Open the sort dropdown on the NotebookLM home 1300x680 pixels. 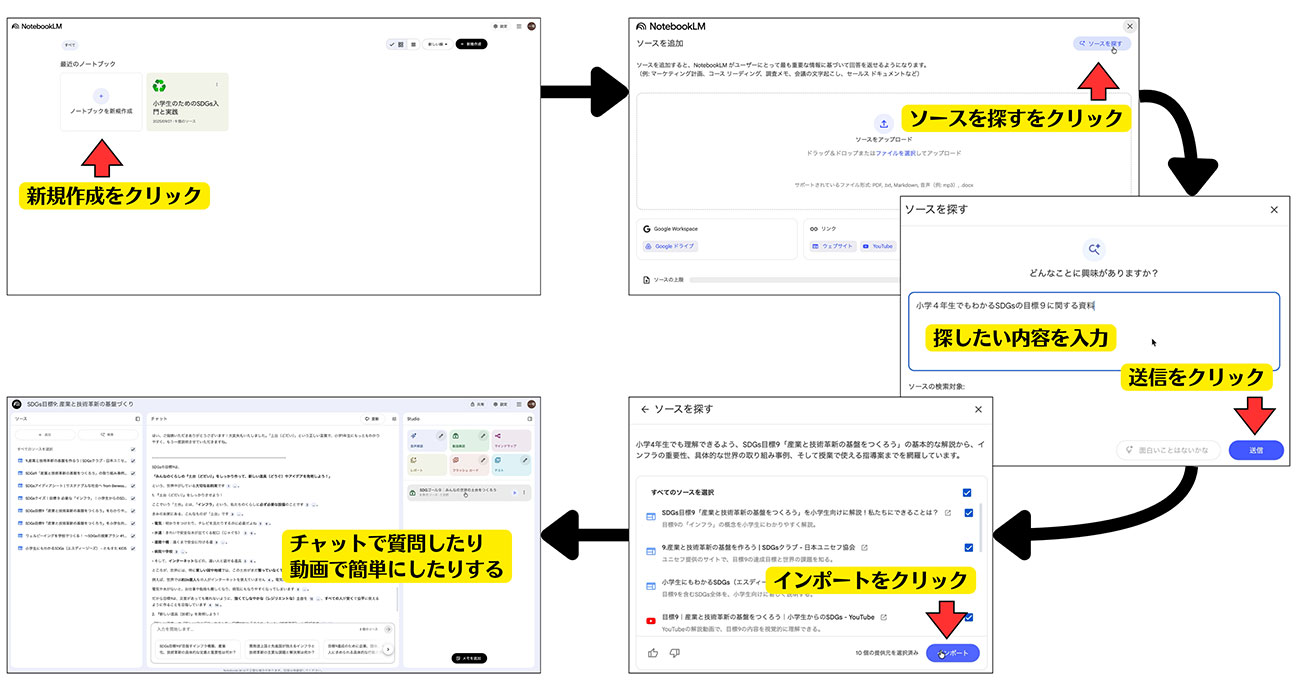pyautogui.click(x=437, y=44)
